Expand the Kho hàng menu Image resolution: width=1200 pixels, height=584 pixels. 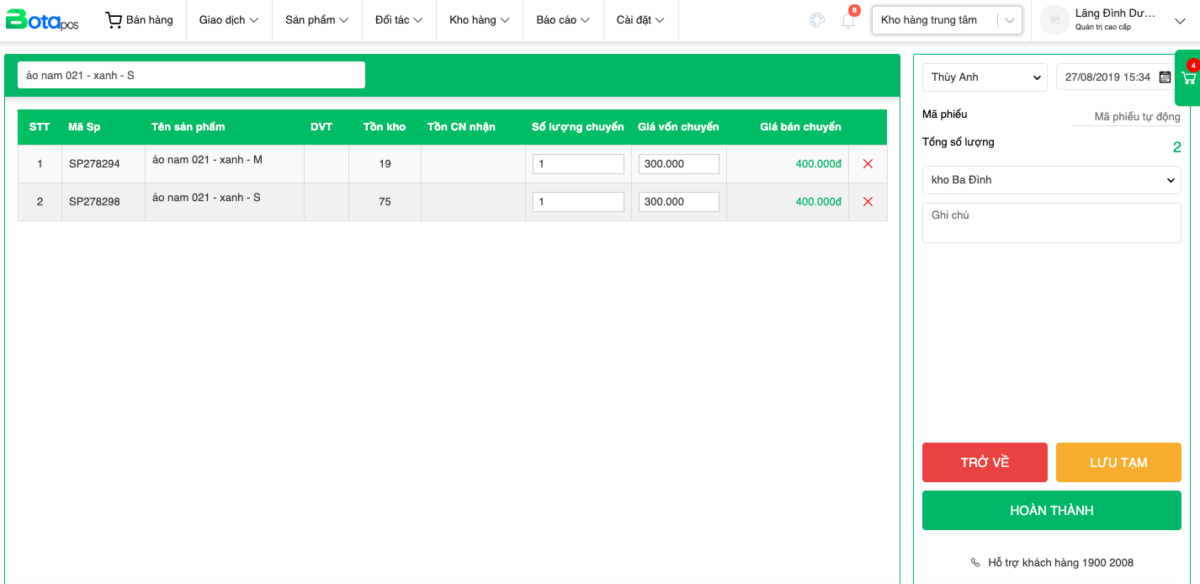coord(479,20)
